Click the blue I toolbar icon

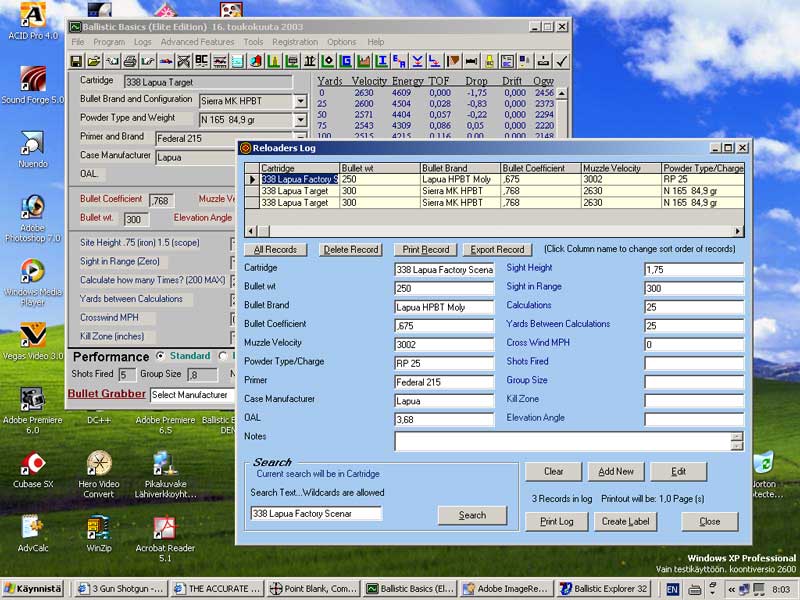tap(382, 61)
